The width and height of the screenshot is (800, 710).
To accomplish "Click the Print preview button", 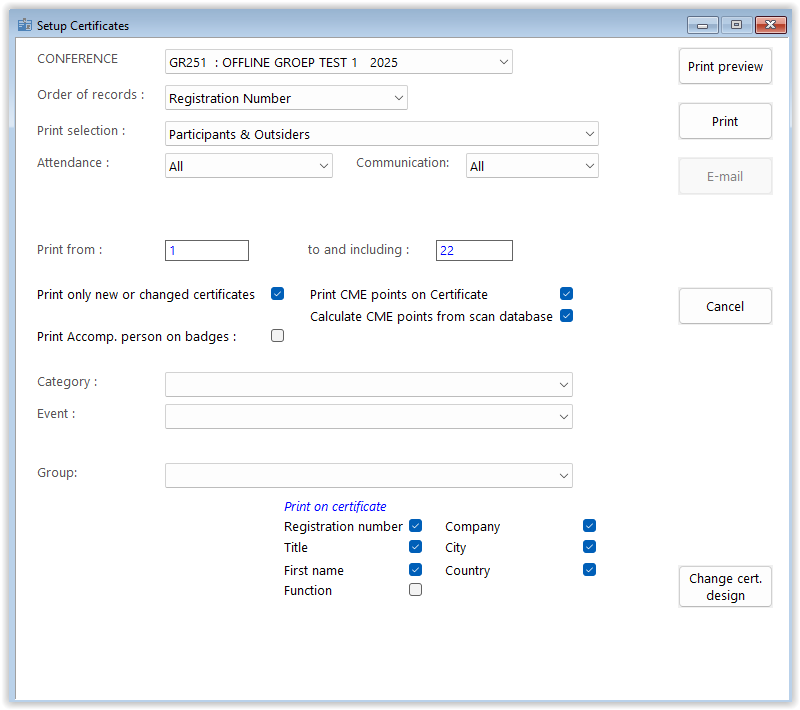I will pos(725,67).
